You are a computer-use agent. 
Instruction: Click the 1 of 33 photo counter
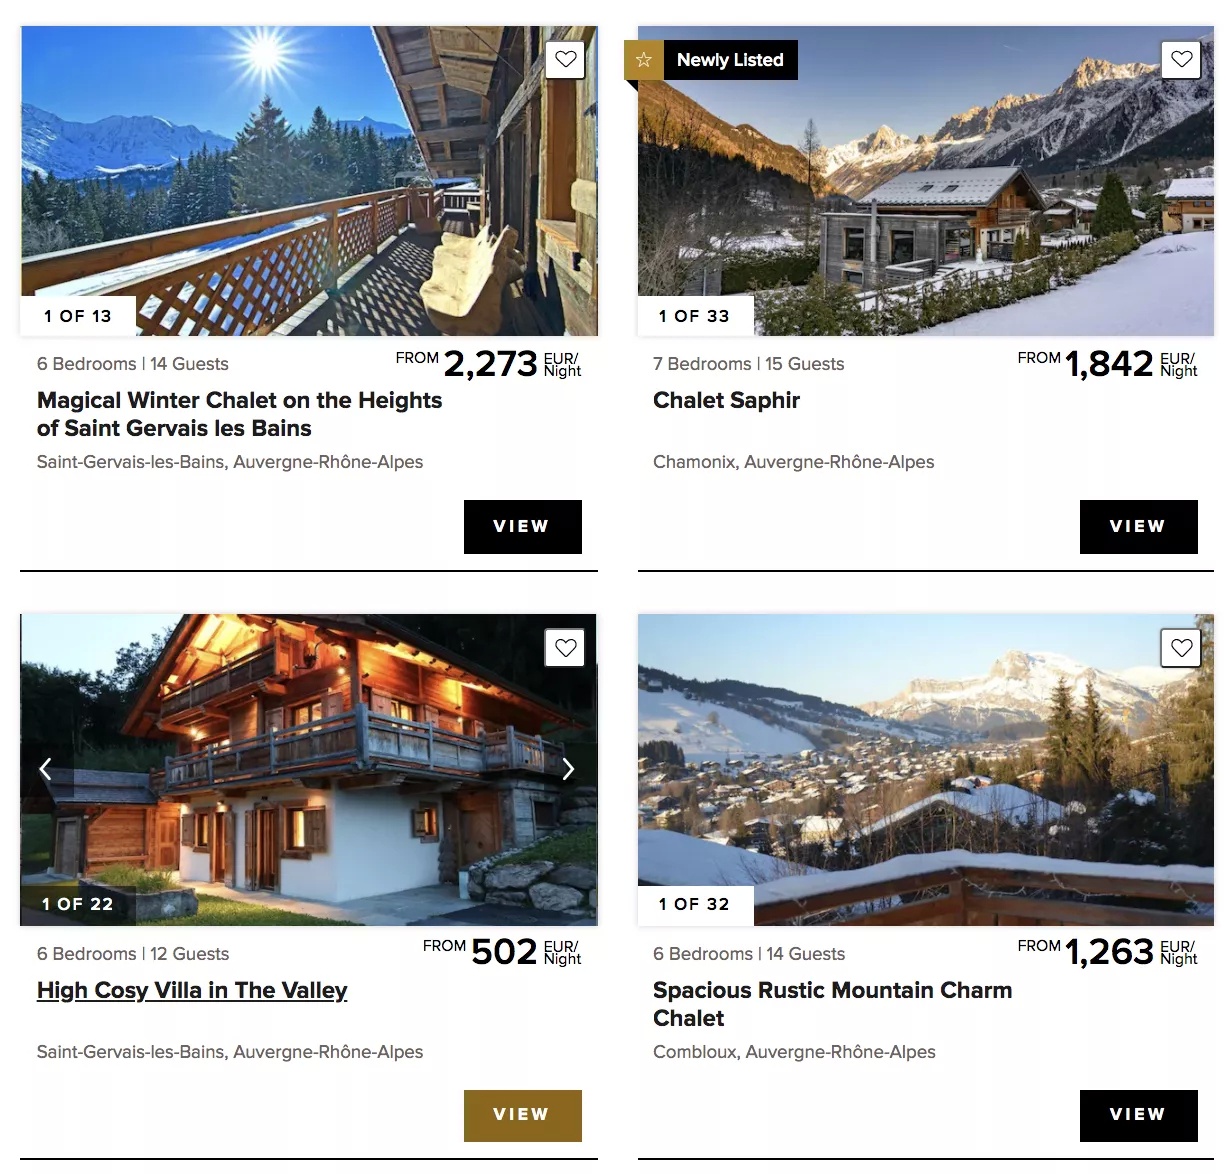pos(694,316)
